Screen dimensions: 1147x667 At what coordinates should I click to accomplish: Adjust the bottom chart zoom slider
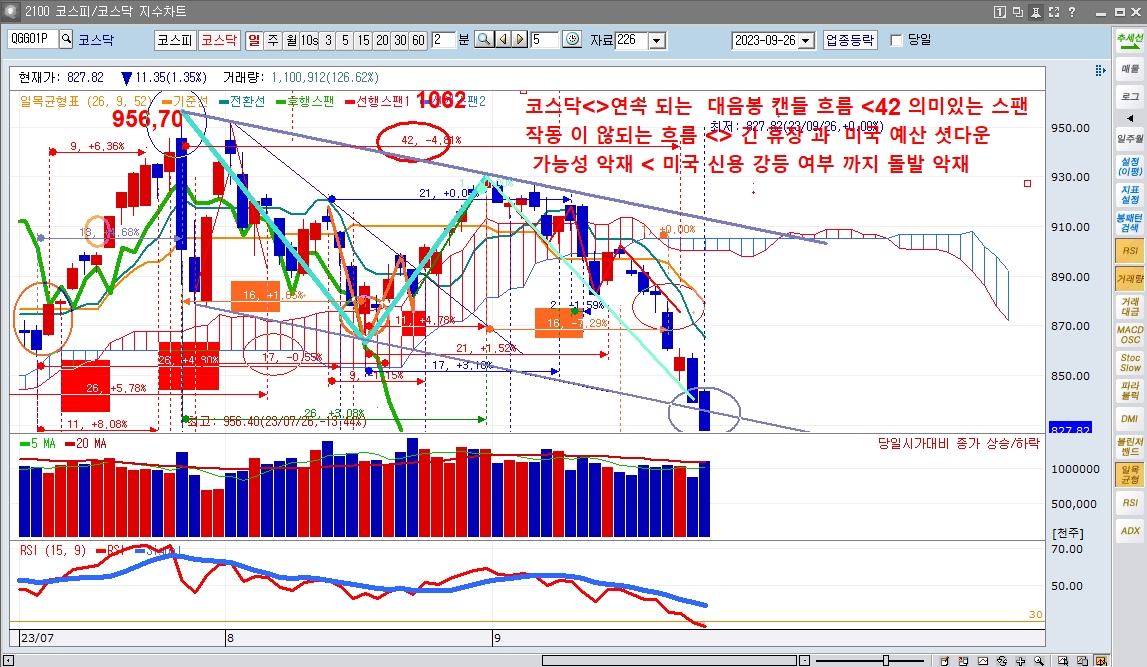[x=886, y=660]
